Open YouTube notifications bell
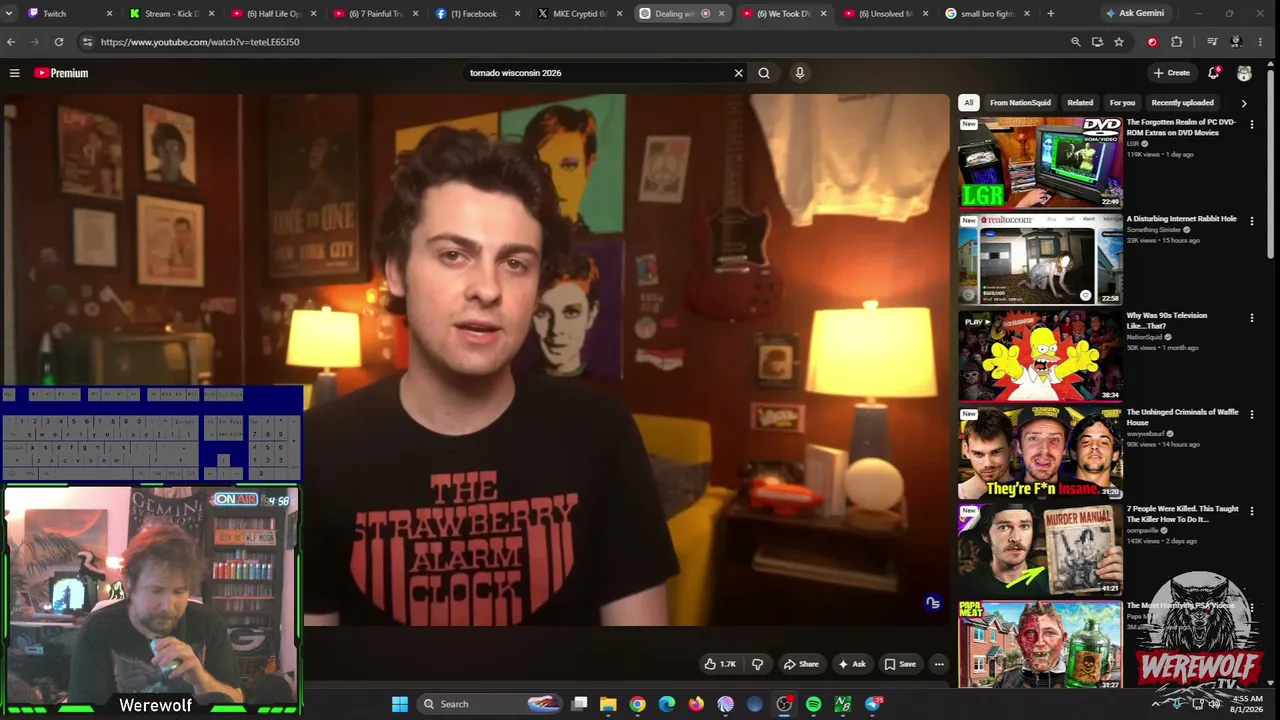 (1214, 73)
